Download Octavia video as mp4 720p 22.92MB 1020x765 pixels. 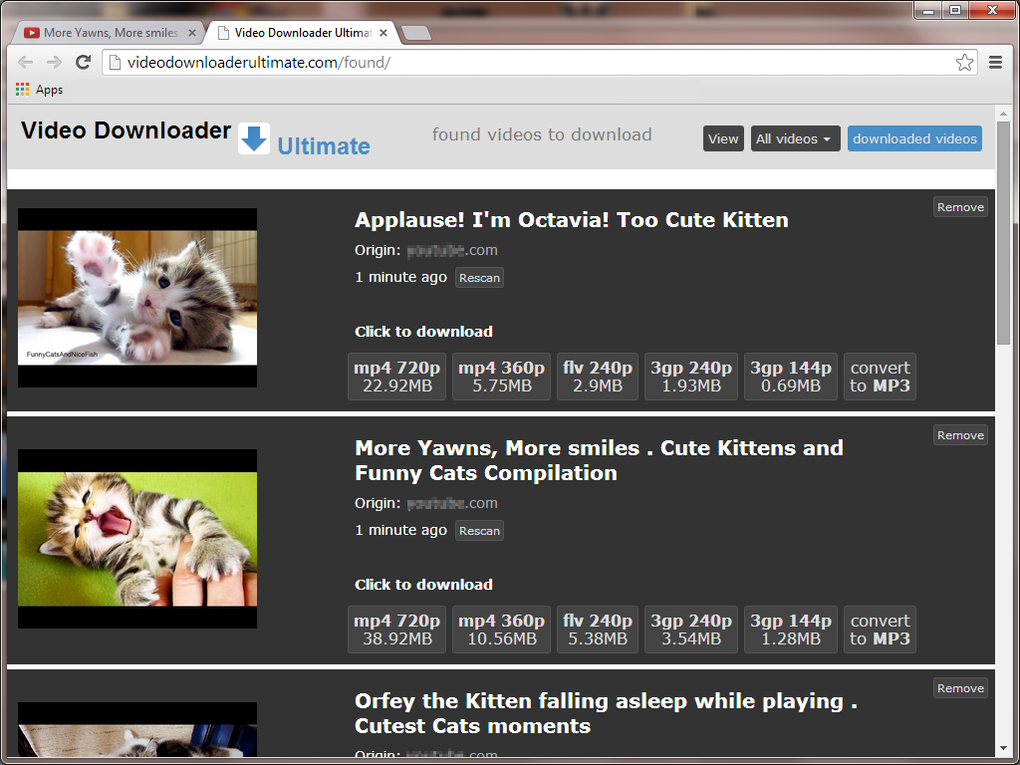coord(397,377)
